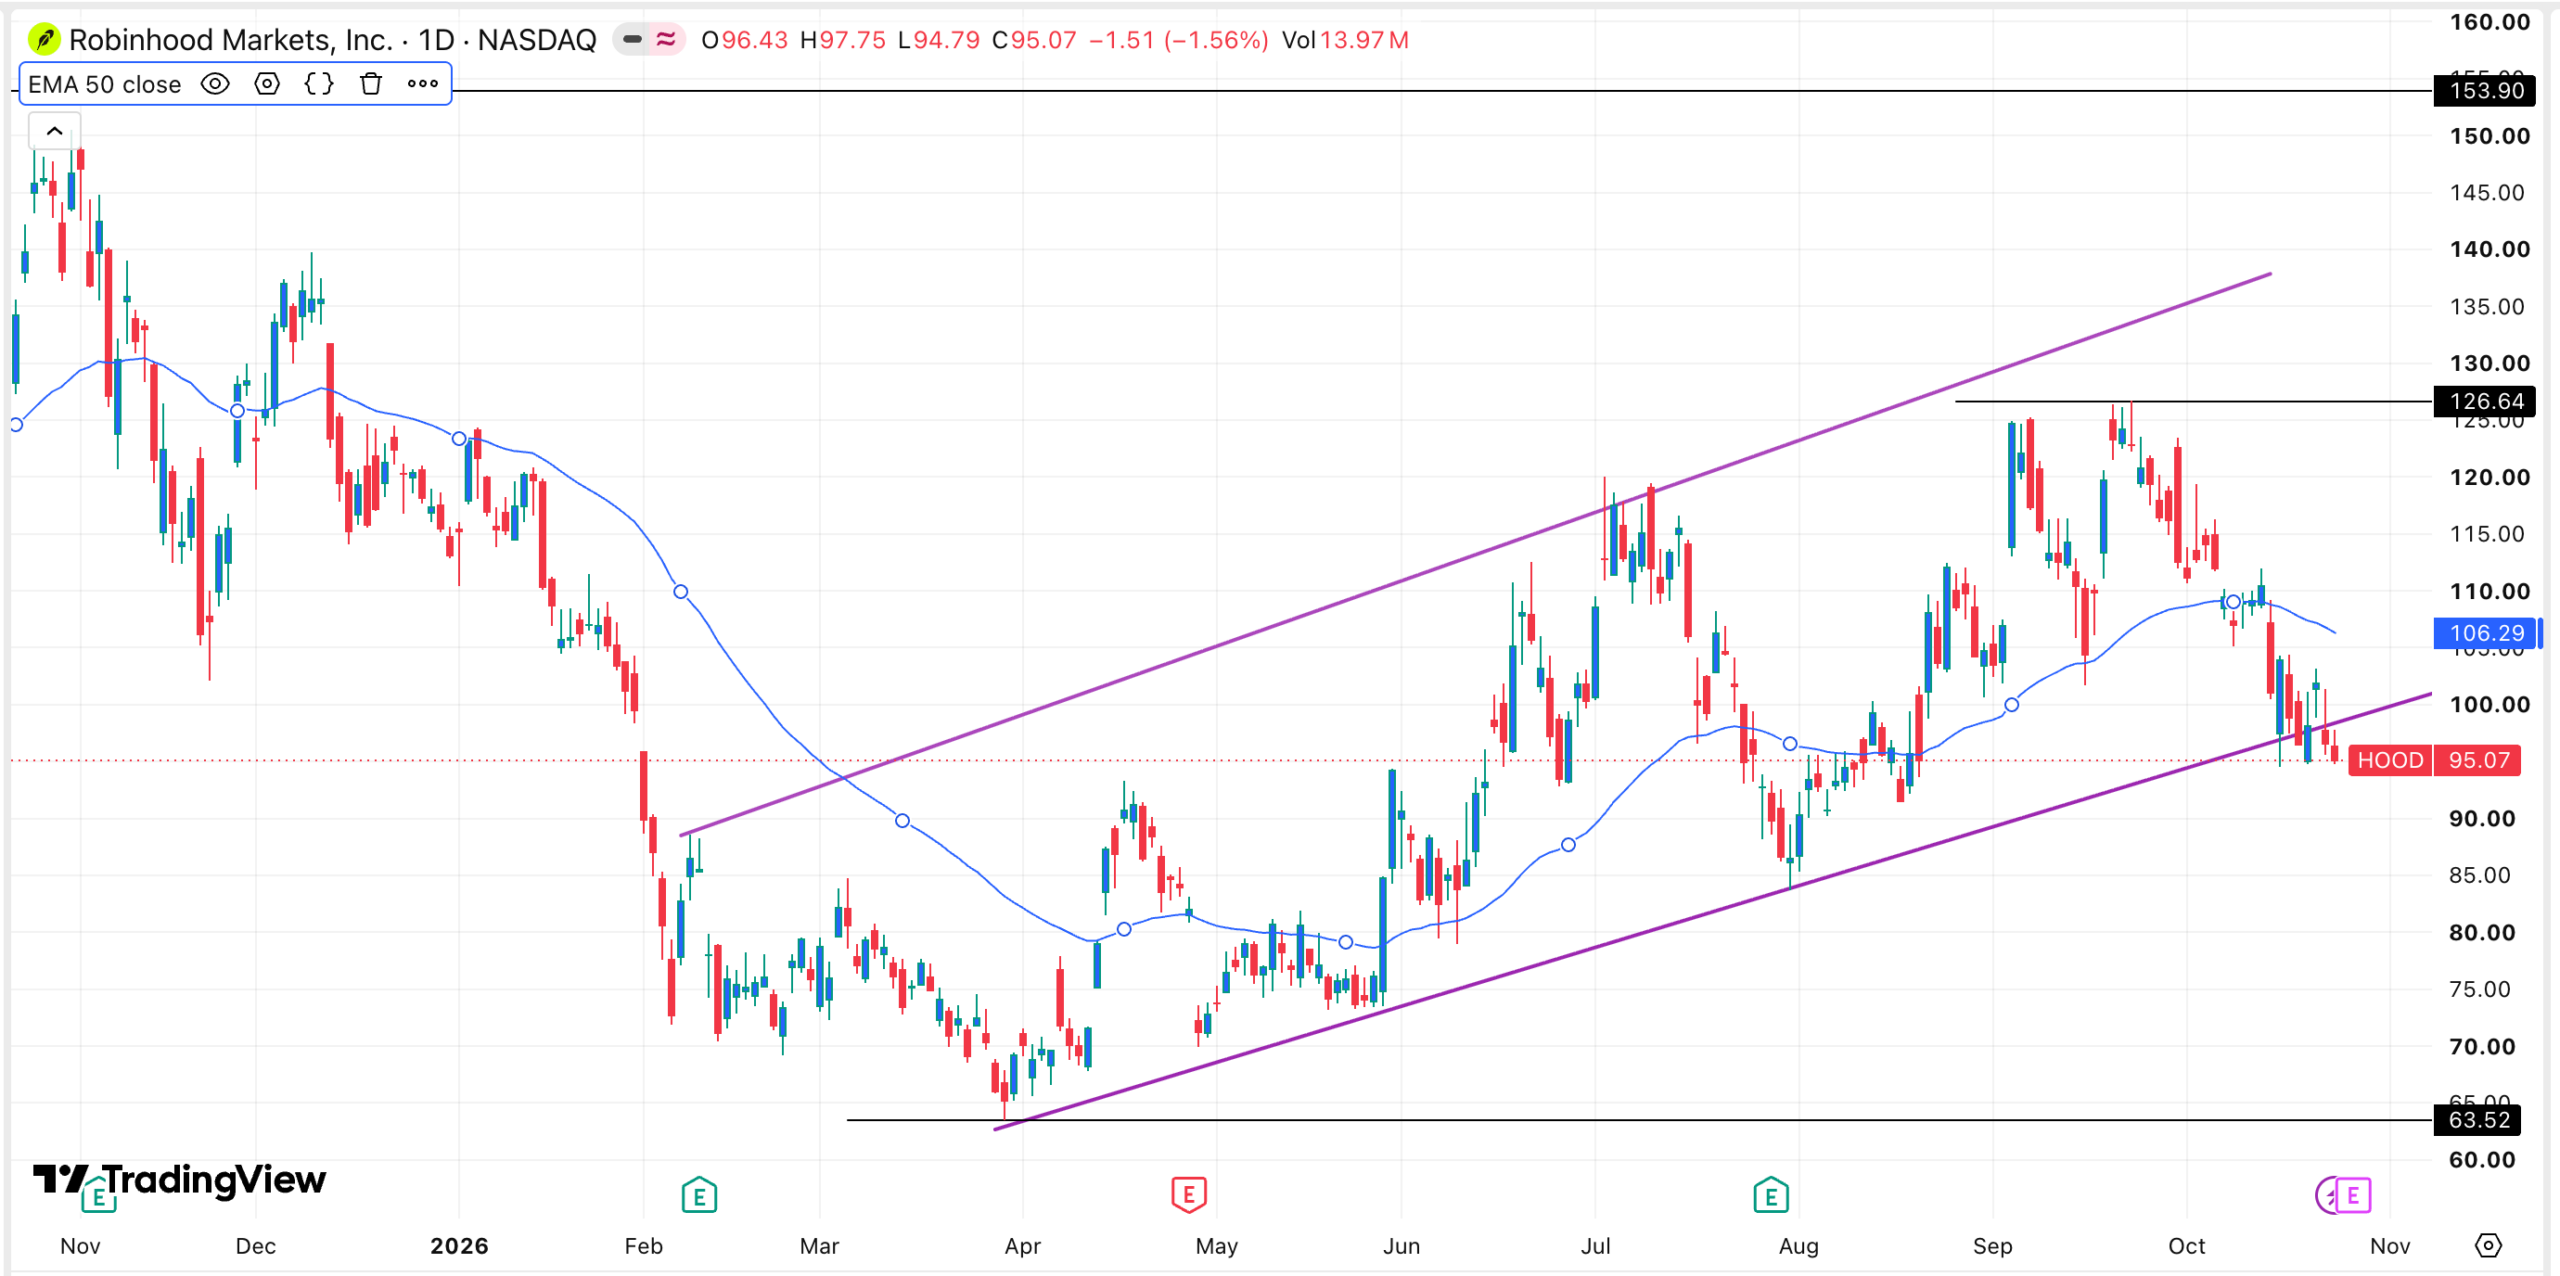Click the HOOD last price label

click(2434, 760)
